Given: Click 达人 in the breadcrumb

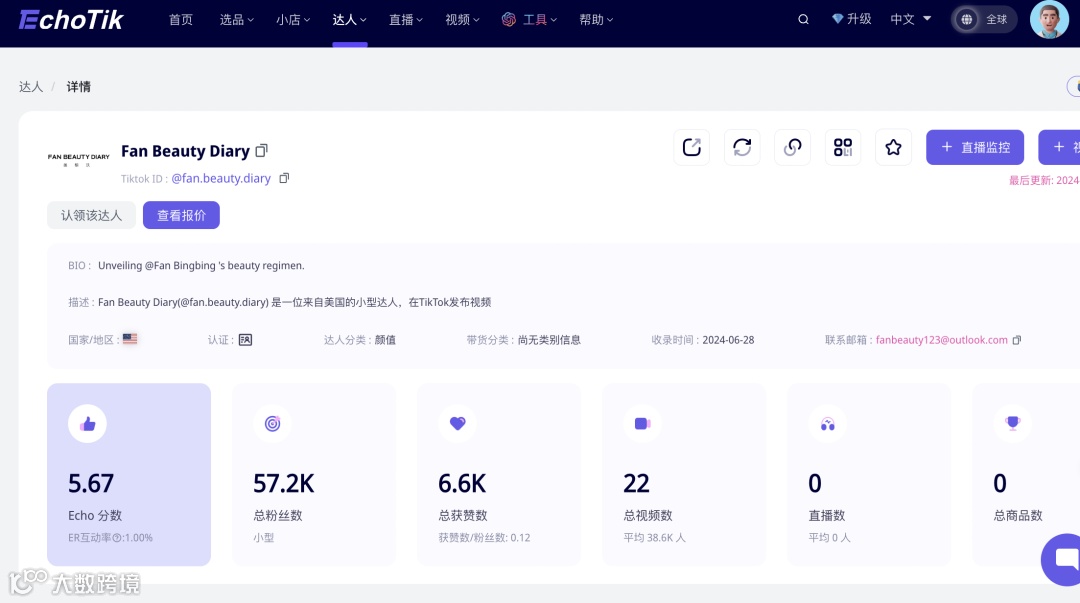Looking at the screenshot, I should click(31, 87).
